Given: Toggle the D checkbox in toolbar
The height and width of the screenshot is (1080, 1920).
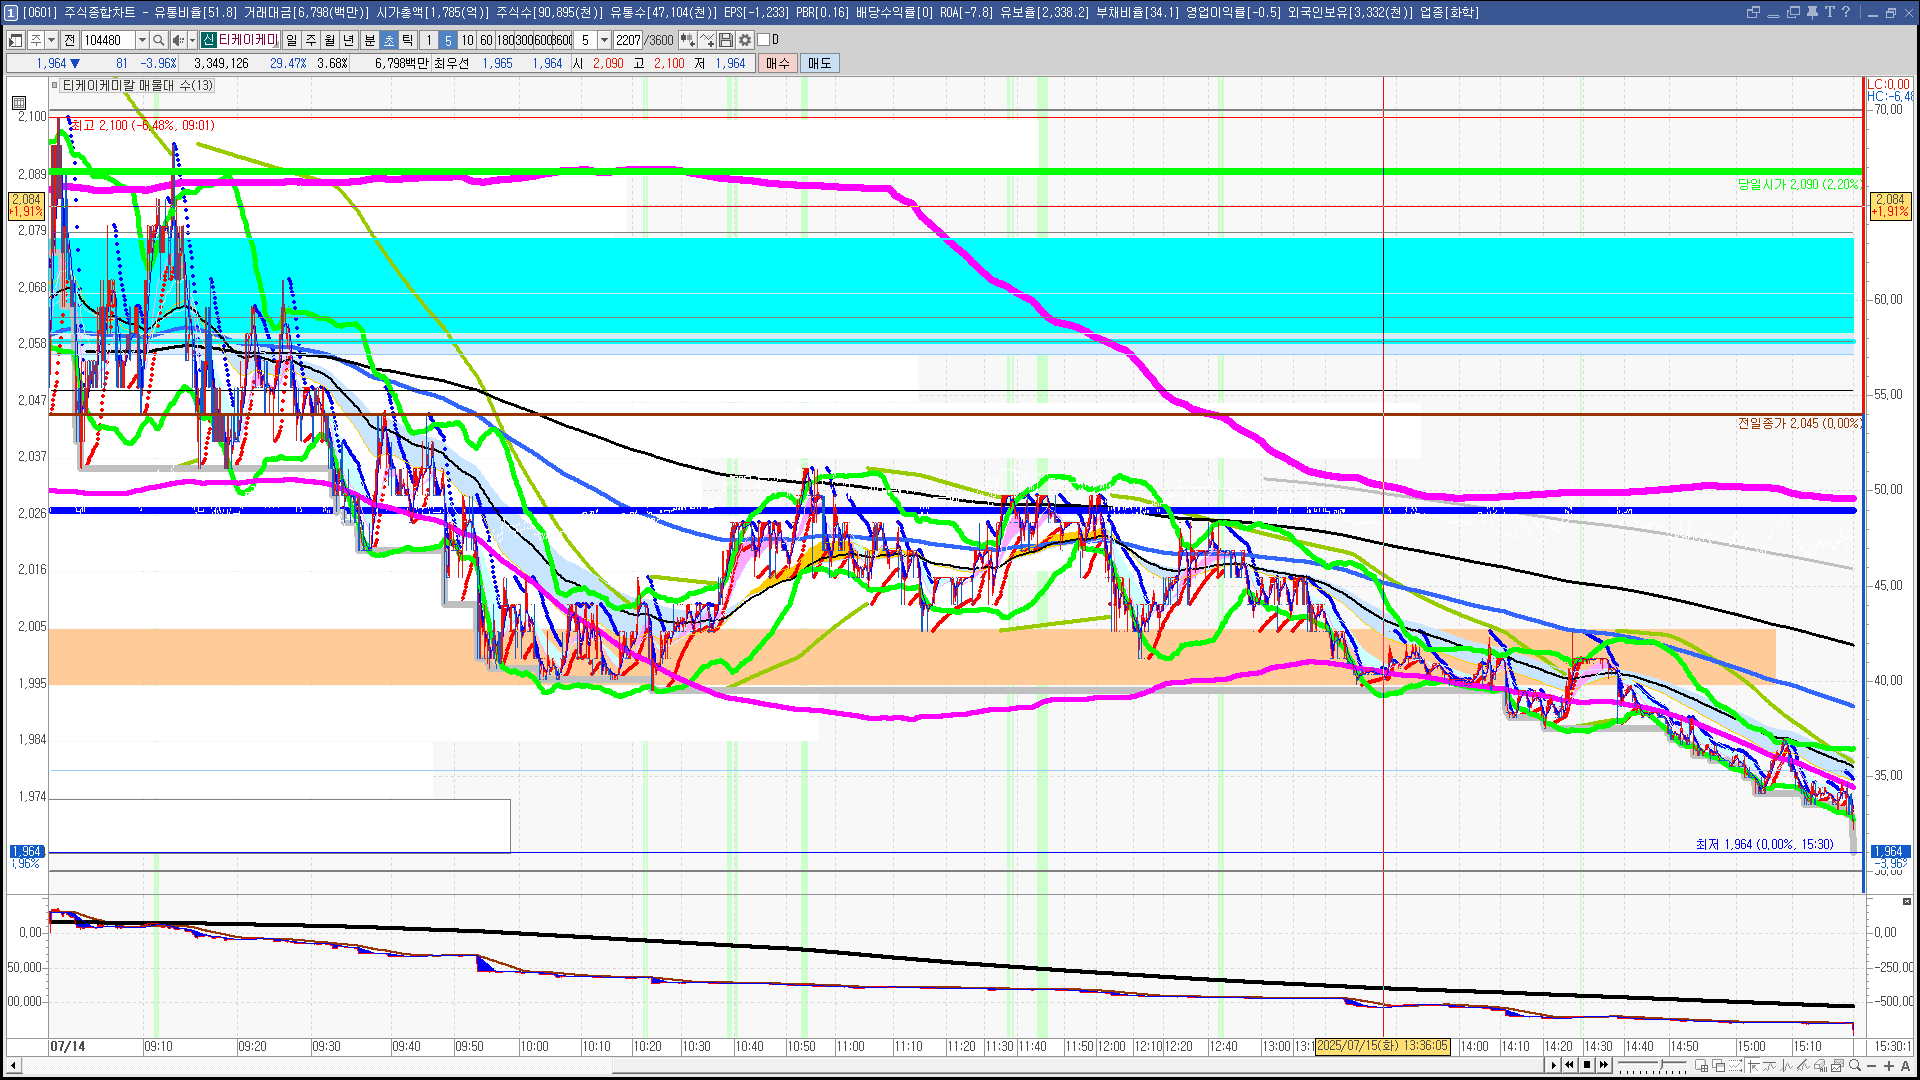Looking at the screenshot, I should (764, 40).
